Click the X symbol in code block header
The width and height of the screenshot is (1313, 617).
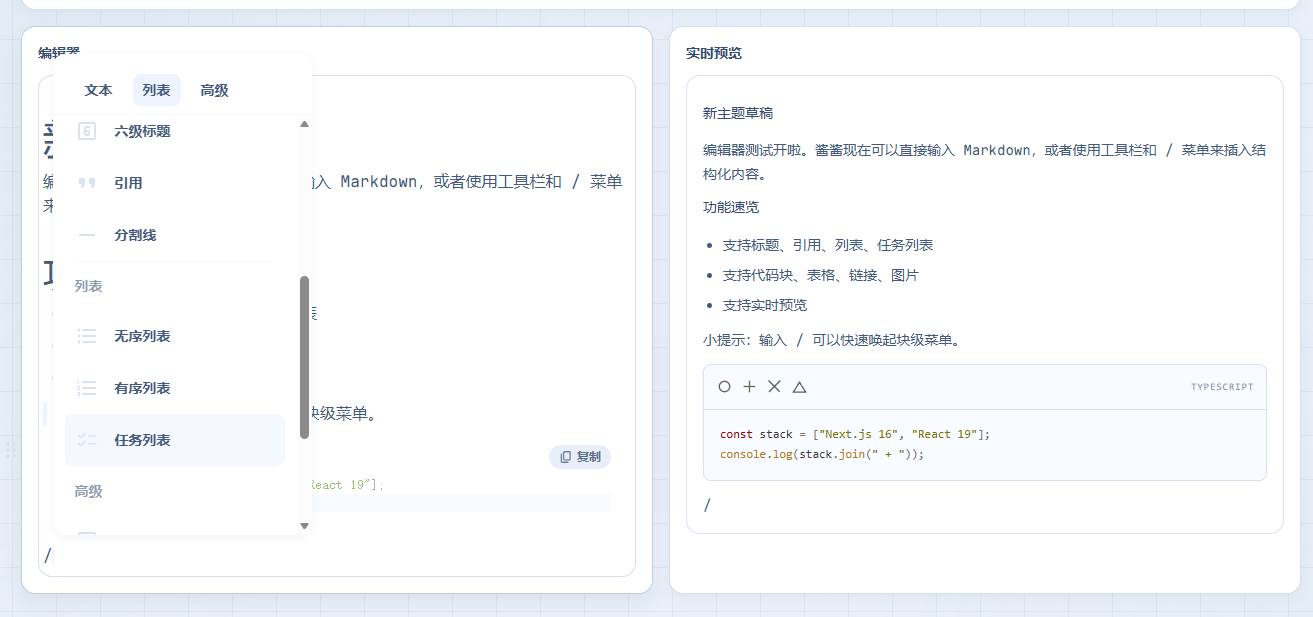coord(774,387)
